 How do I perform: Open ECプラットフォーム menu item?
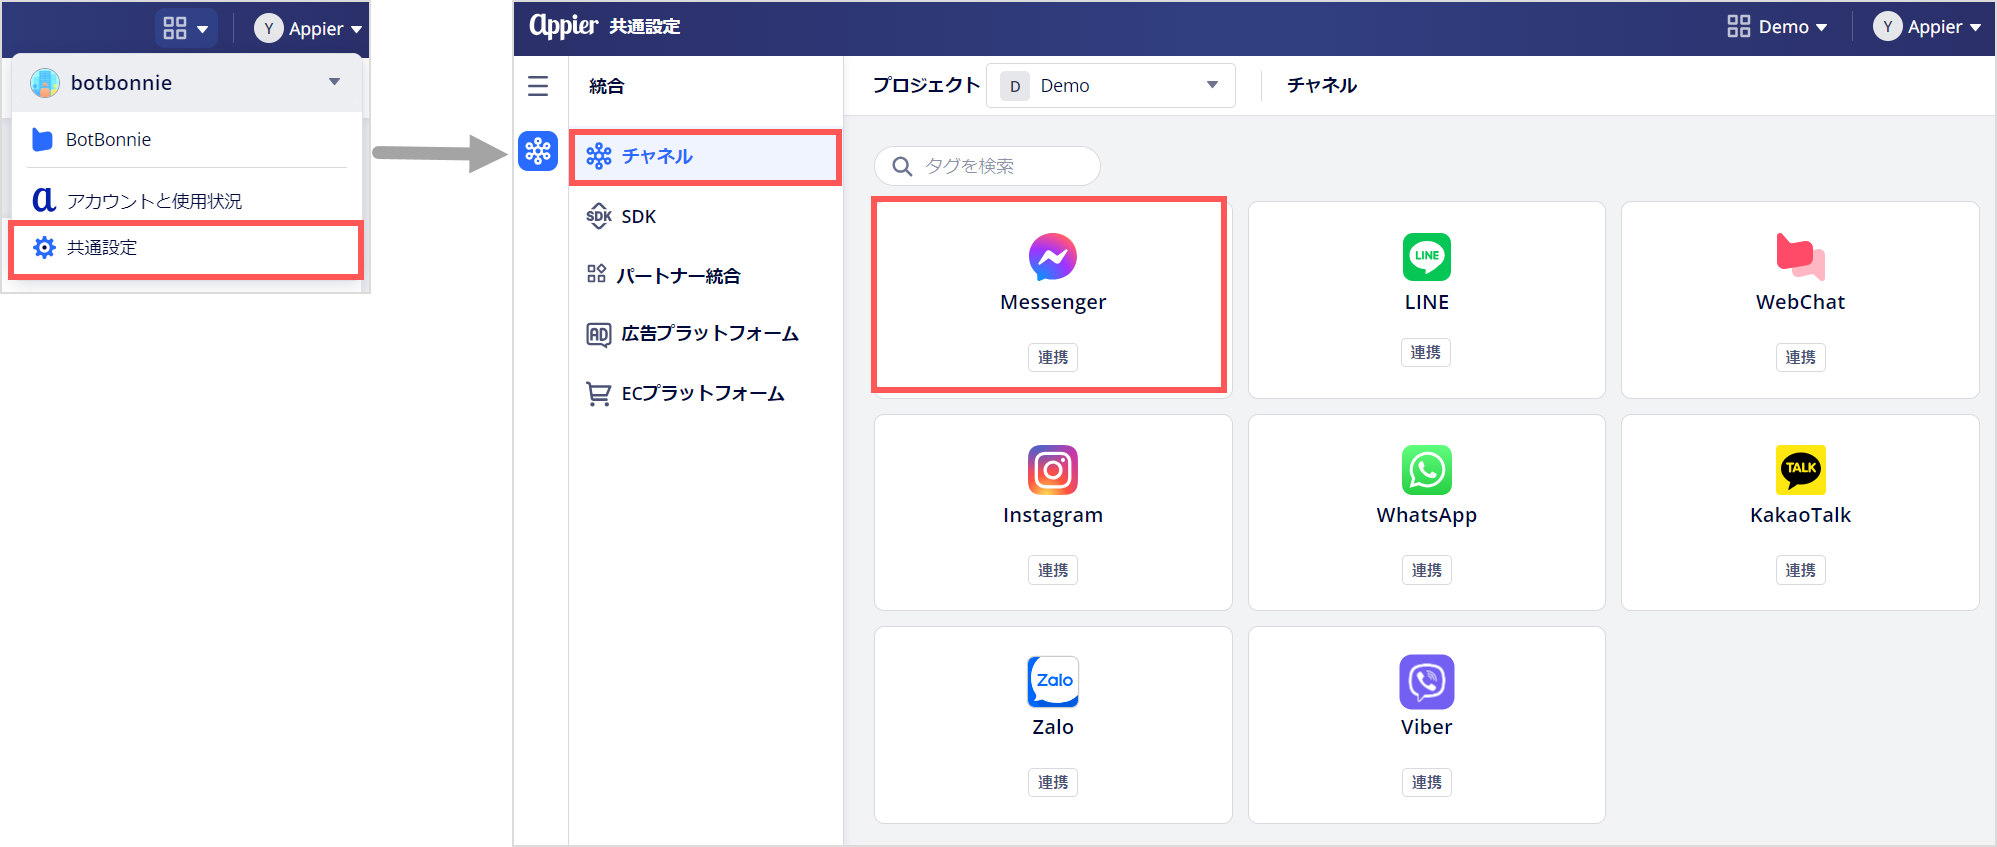(705, 394)
